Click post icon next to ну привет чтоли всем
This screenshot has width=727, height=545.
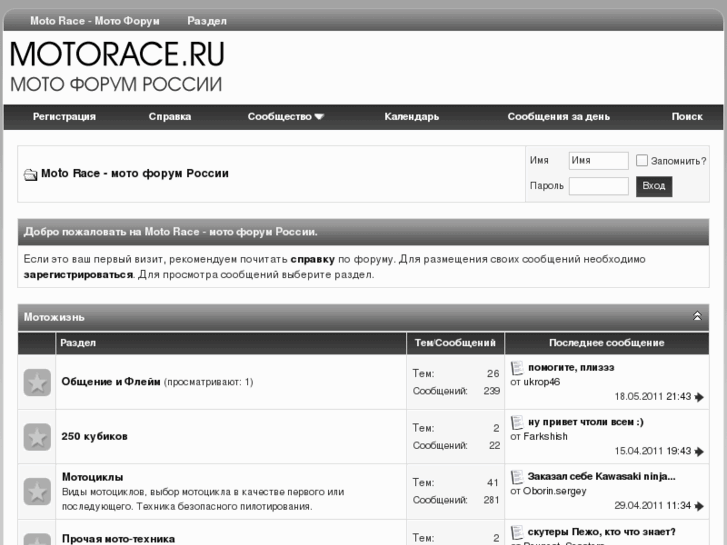click(x=517, y=423)
